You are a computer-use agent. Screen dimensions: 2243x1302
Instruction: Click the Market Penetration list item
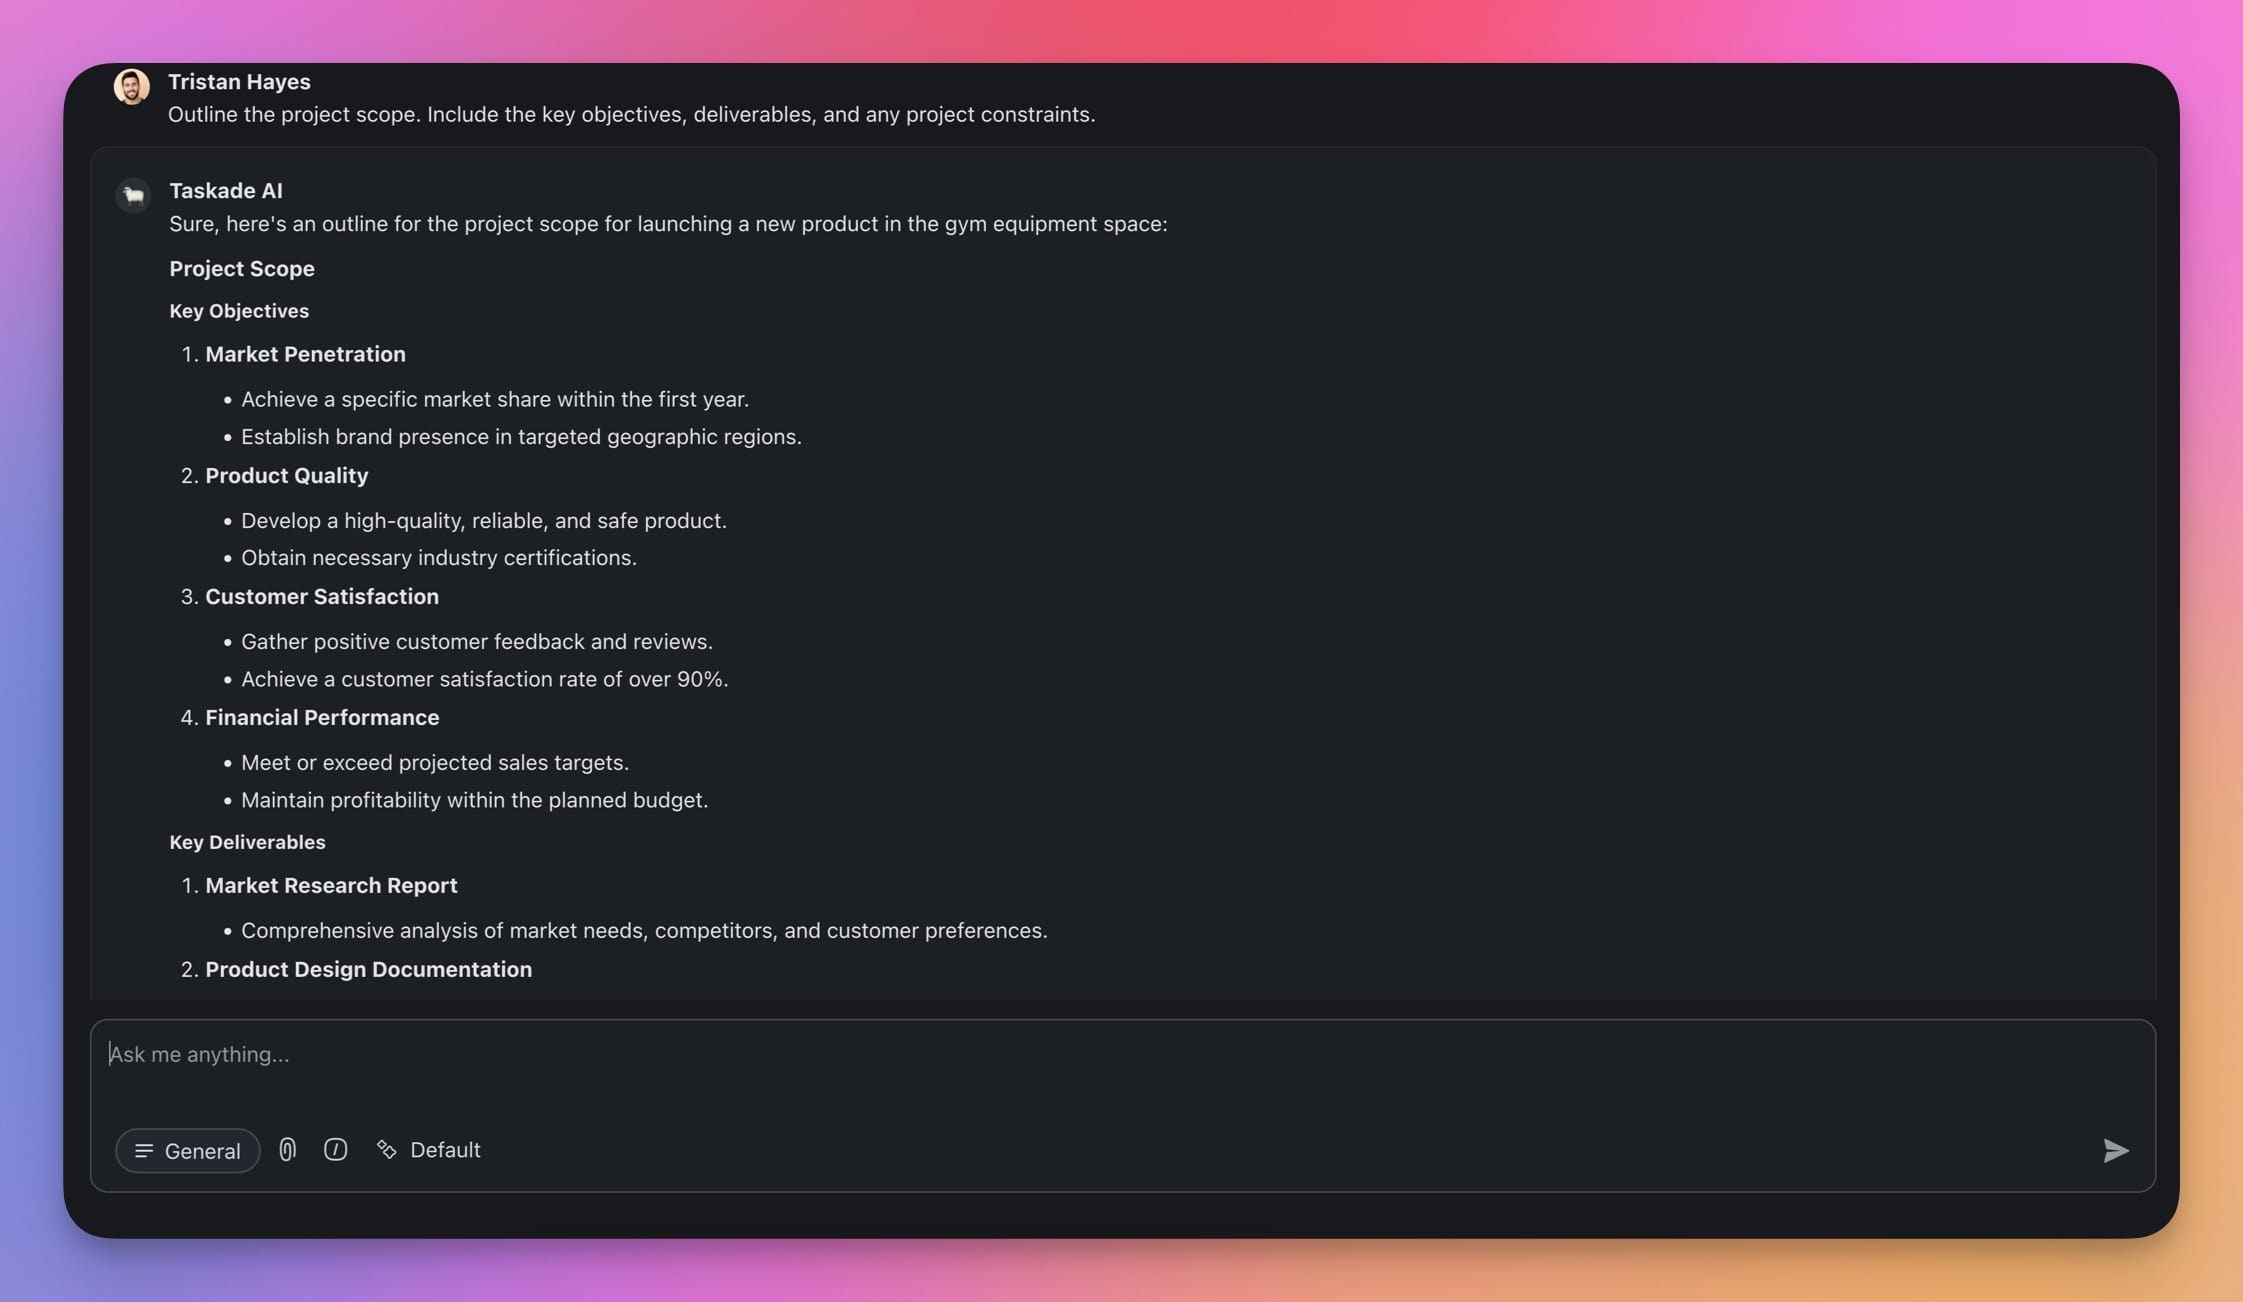click(x=305, y=354)
